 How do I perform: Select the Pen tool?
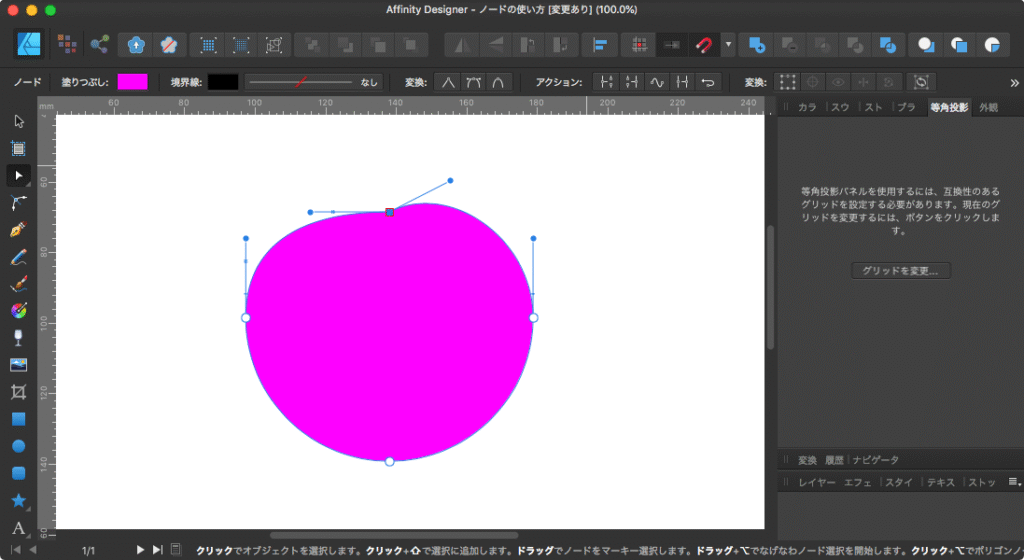pos(18,230)
